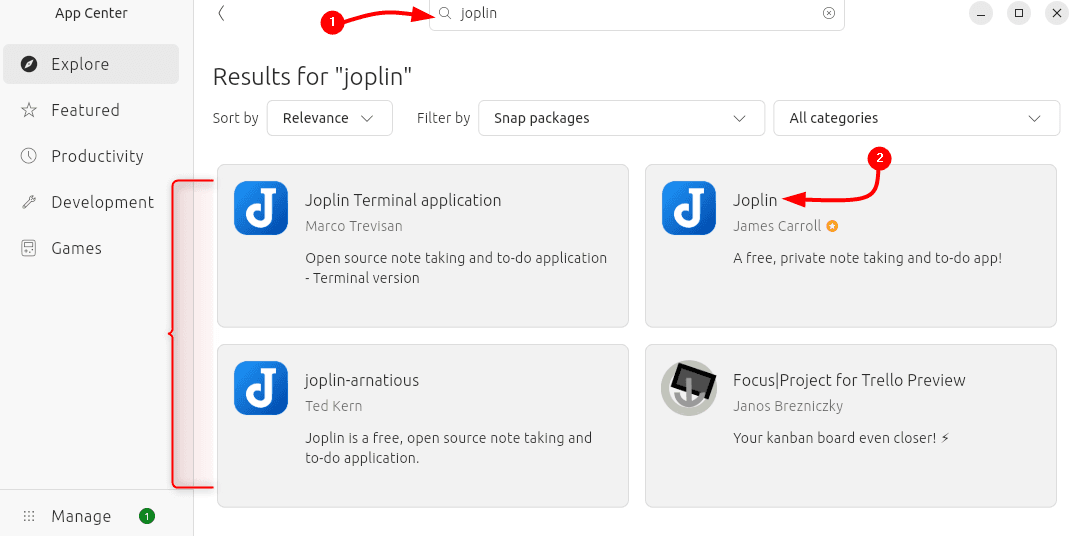
Task: Expand the Snap packages filter dropdown
Action: (620, 118)
